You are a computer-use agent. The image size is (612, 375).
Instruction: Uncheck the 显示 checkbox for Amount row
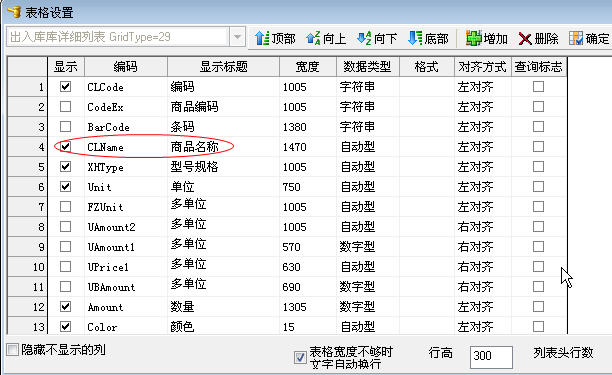tap(66, 307)
